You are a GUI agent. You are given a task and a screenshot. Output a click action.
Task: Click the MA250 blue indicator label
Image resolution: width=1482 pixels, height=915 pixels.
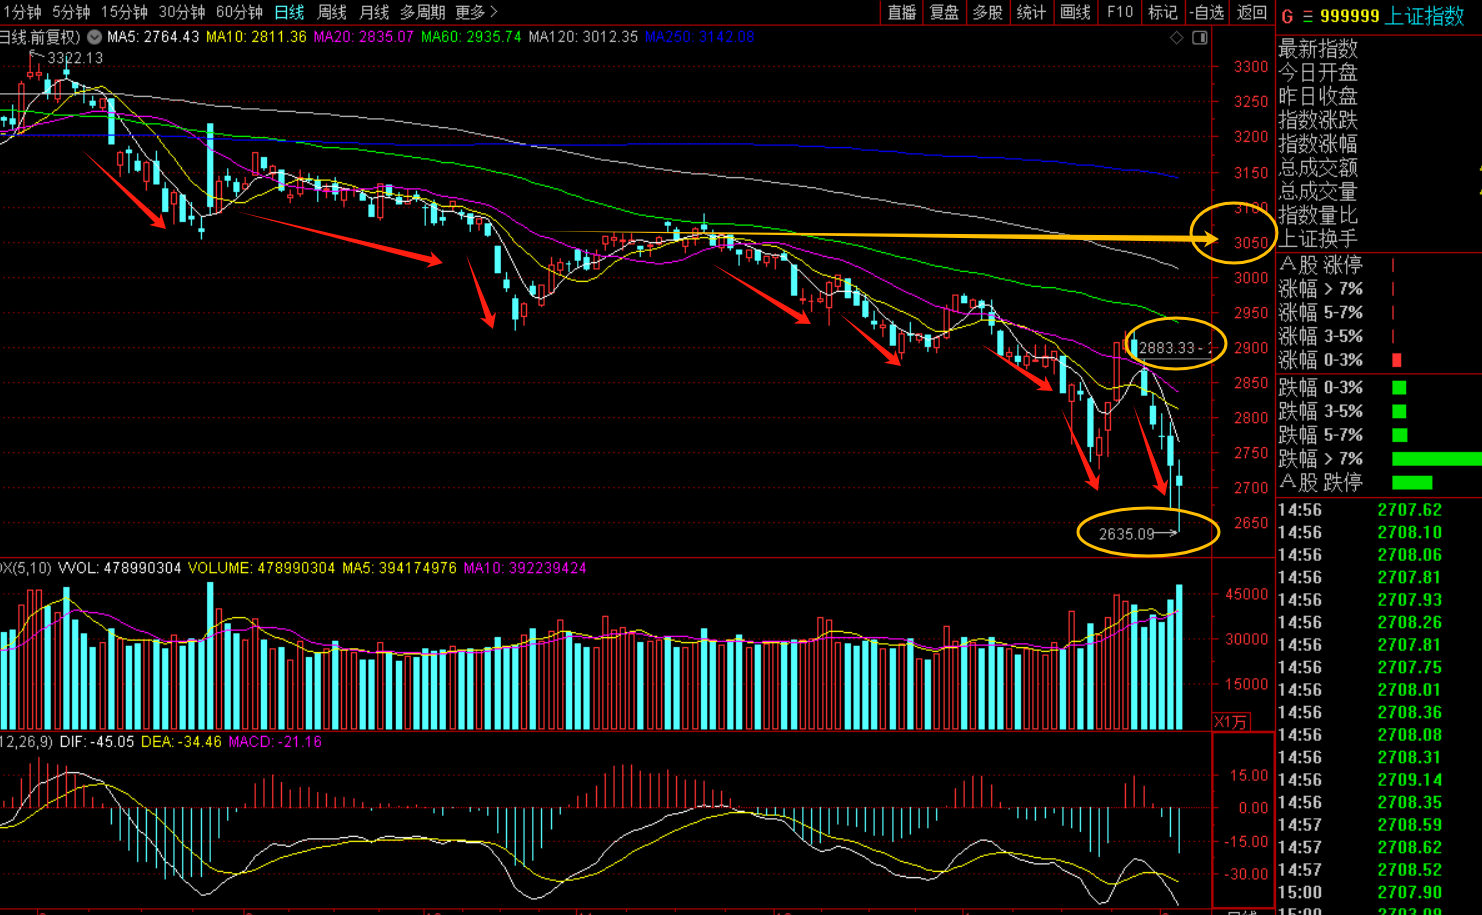(x=700, y=37)
